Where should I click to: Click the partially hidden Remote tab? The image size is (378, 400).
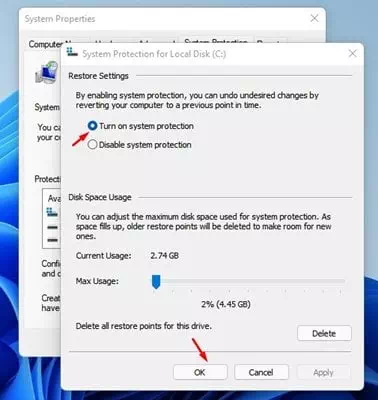coord(271,40)
